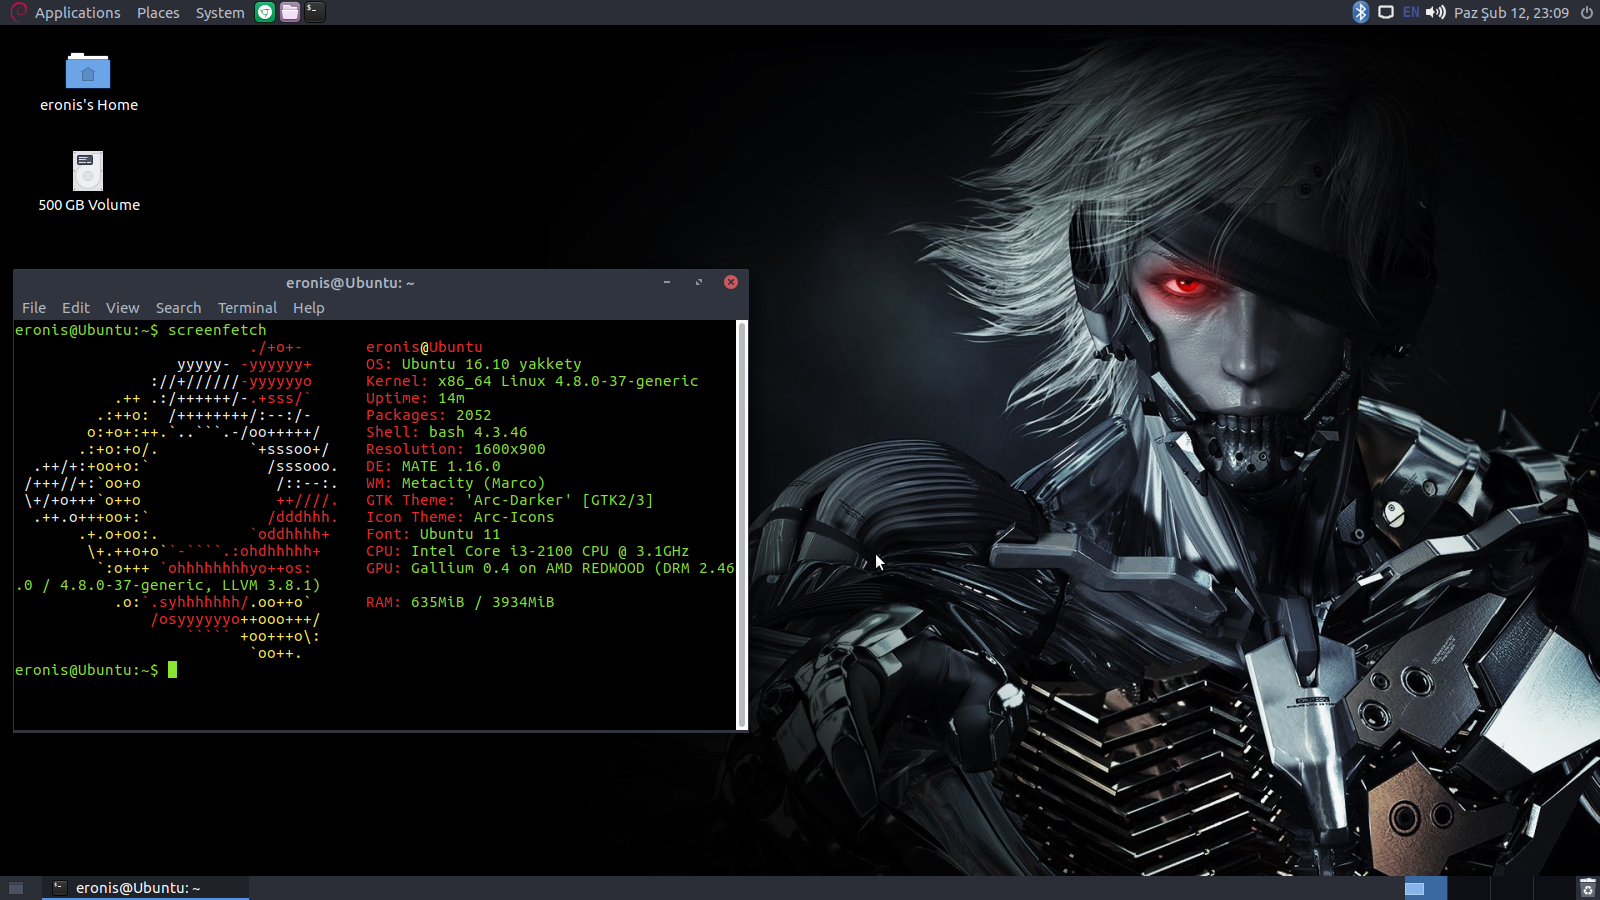This screenshot has height=900, width=1600.
Task: Open eronis's Home desktop folder icon
Action: (x=88, y=82)
